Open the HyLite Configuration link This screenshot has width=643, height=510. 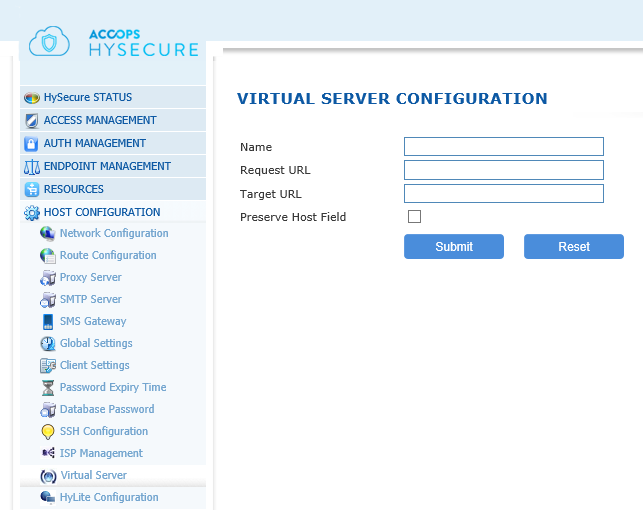(109, 497)
